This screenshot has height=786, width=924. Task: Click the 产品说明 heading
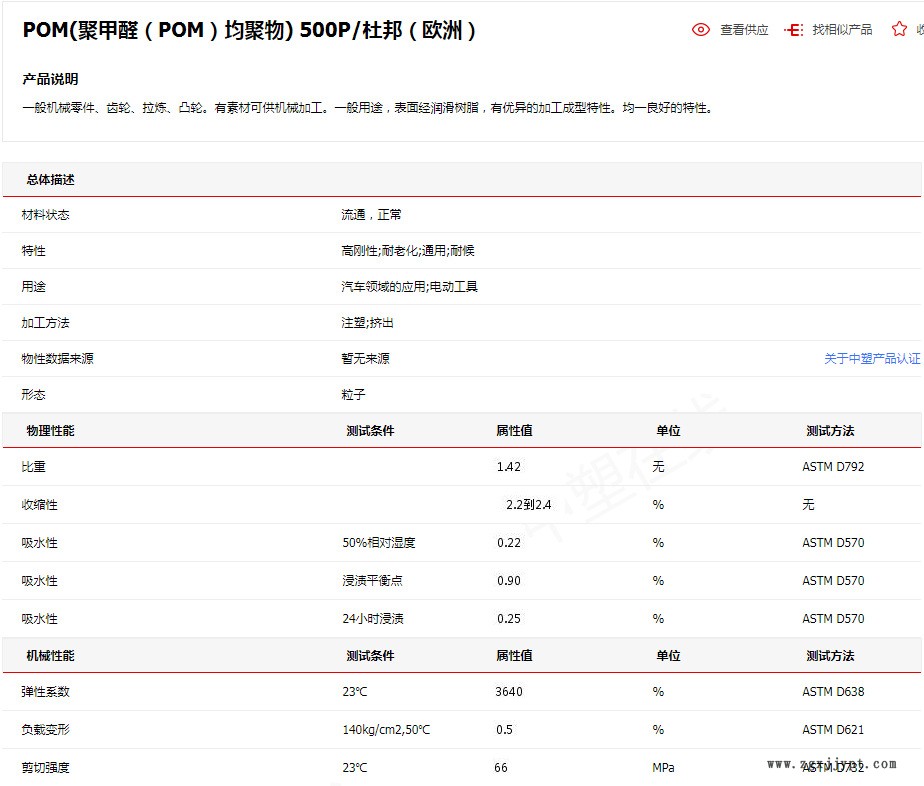tap(51, 79)
